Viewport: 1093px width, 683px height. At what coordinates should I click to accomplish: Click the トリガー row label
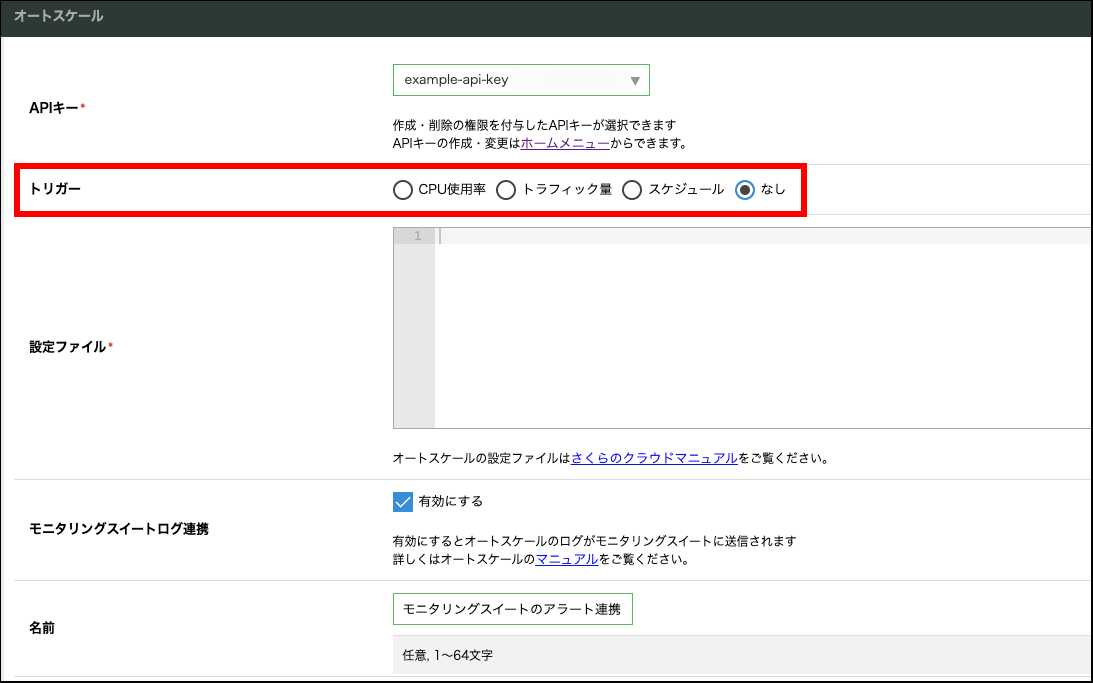[55, 190]
